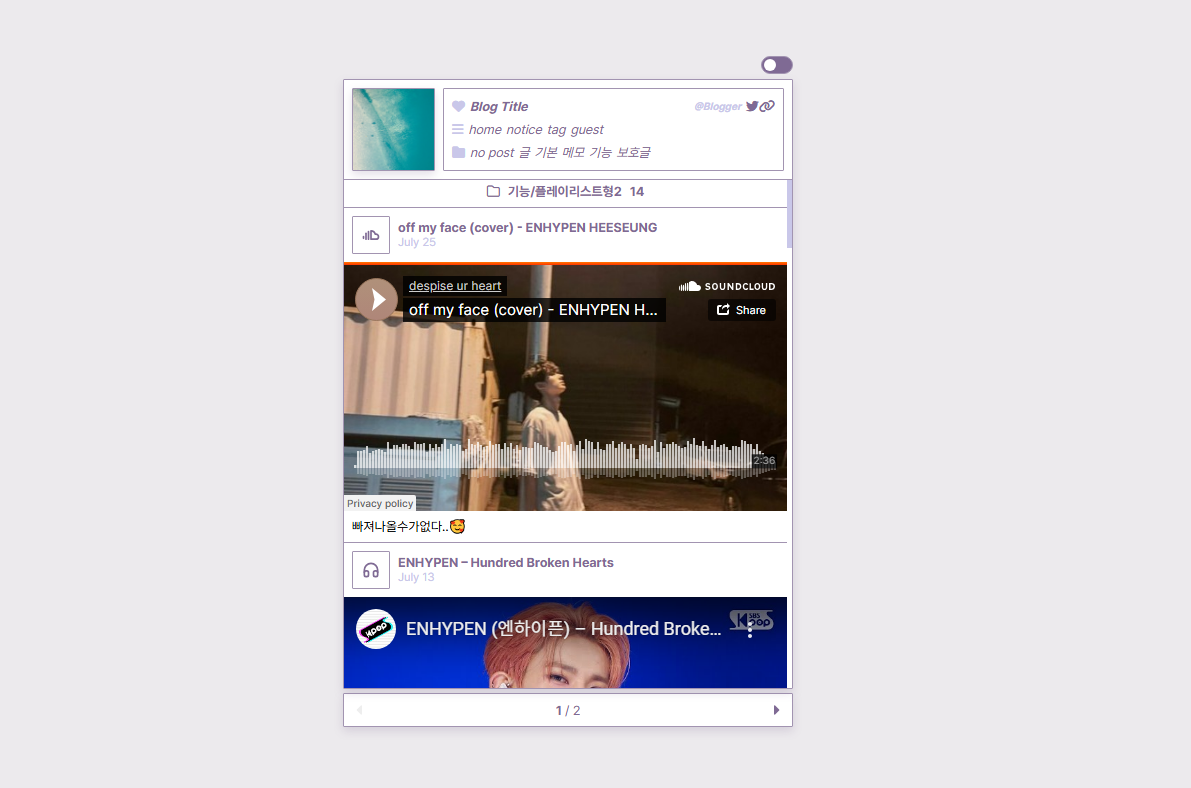Toggle the dark mode switch
This screenshot has width=1191, height=788.
pyautogui.click(x=776, y=65)
